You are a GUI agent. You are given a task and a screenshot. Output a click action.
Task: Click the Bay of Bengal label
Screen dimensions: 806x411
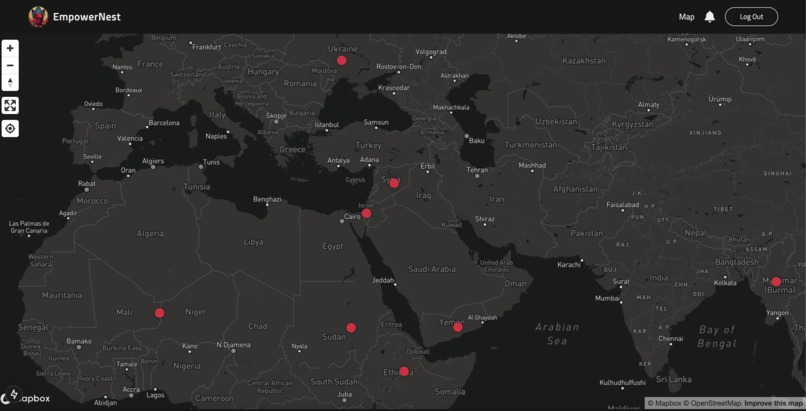[x=717, y=337]
